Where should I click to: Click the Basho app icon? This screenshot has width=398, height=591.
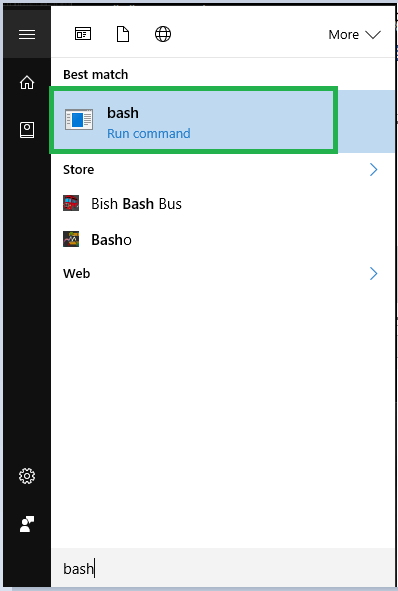pos(71,239)
